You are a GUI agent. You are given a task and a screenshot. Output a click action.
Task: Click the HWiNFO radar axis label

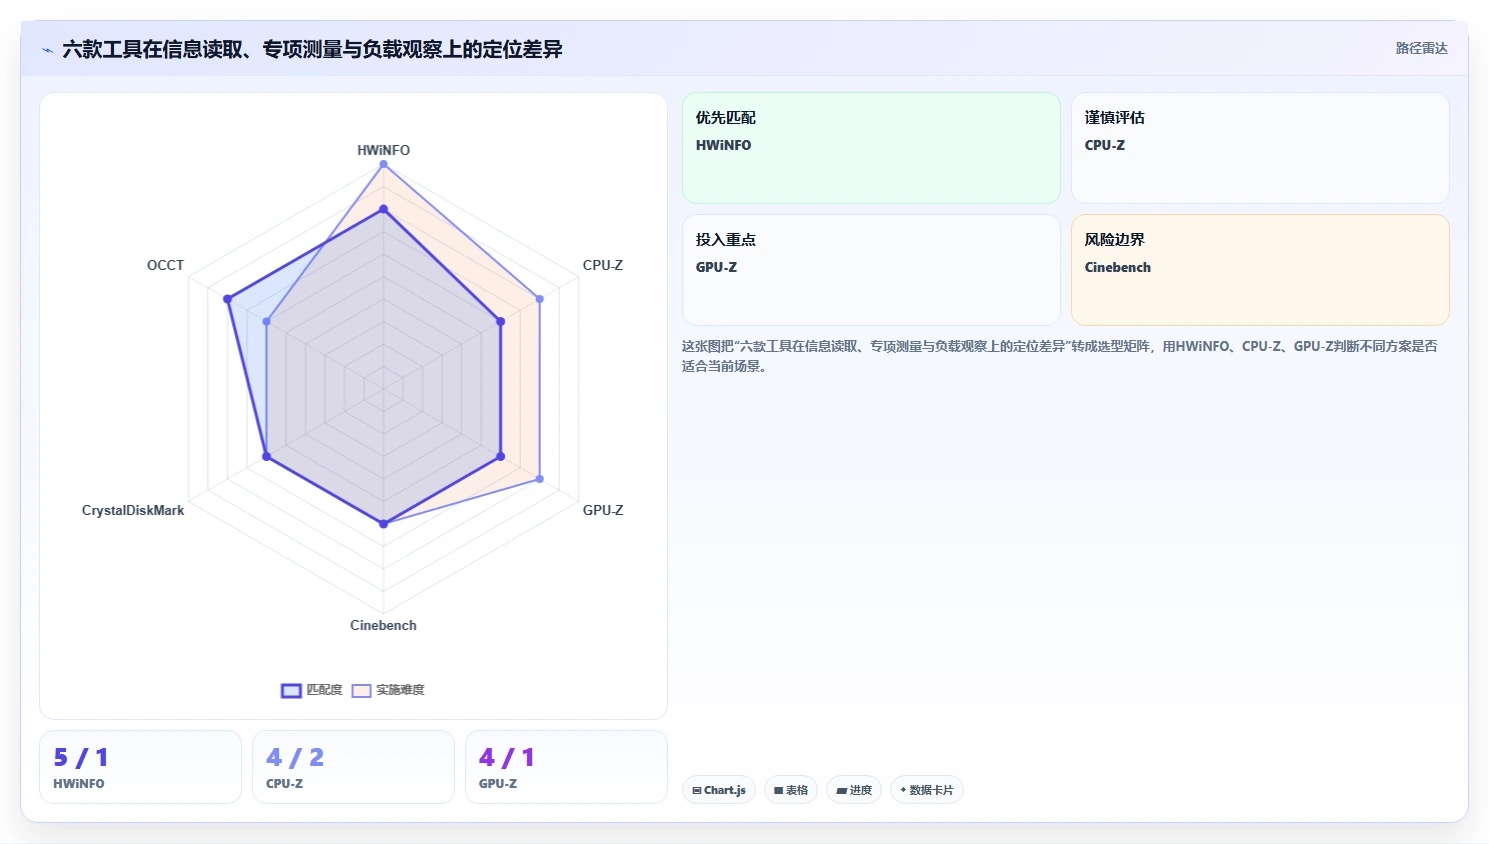click(383, 150)
